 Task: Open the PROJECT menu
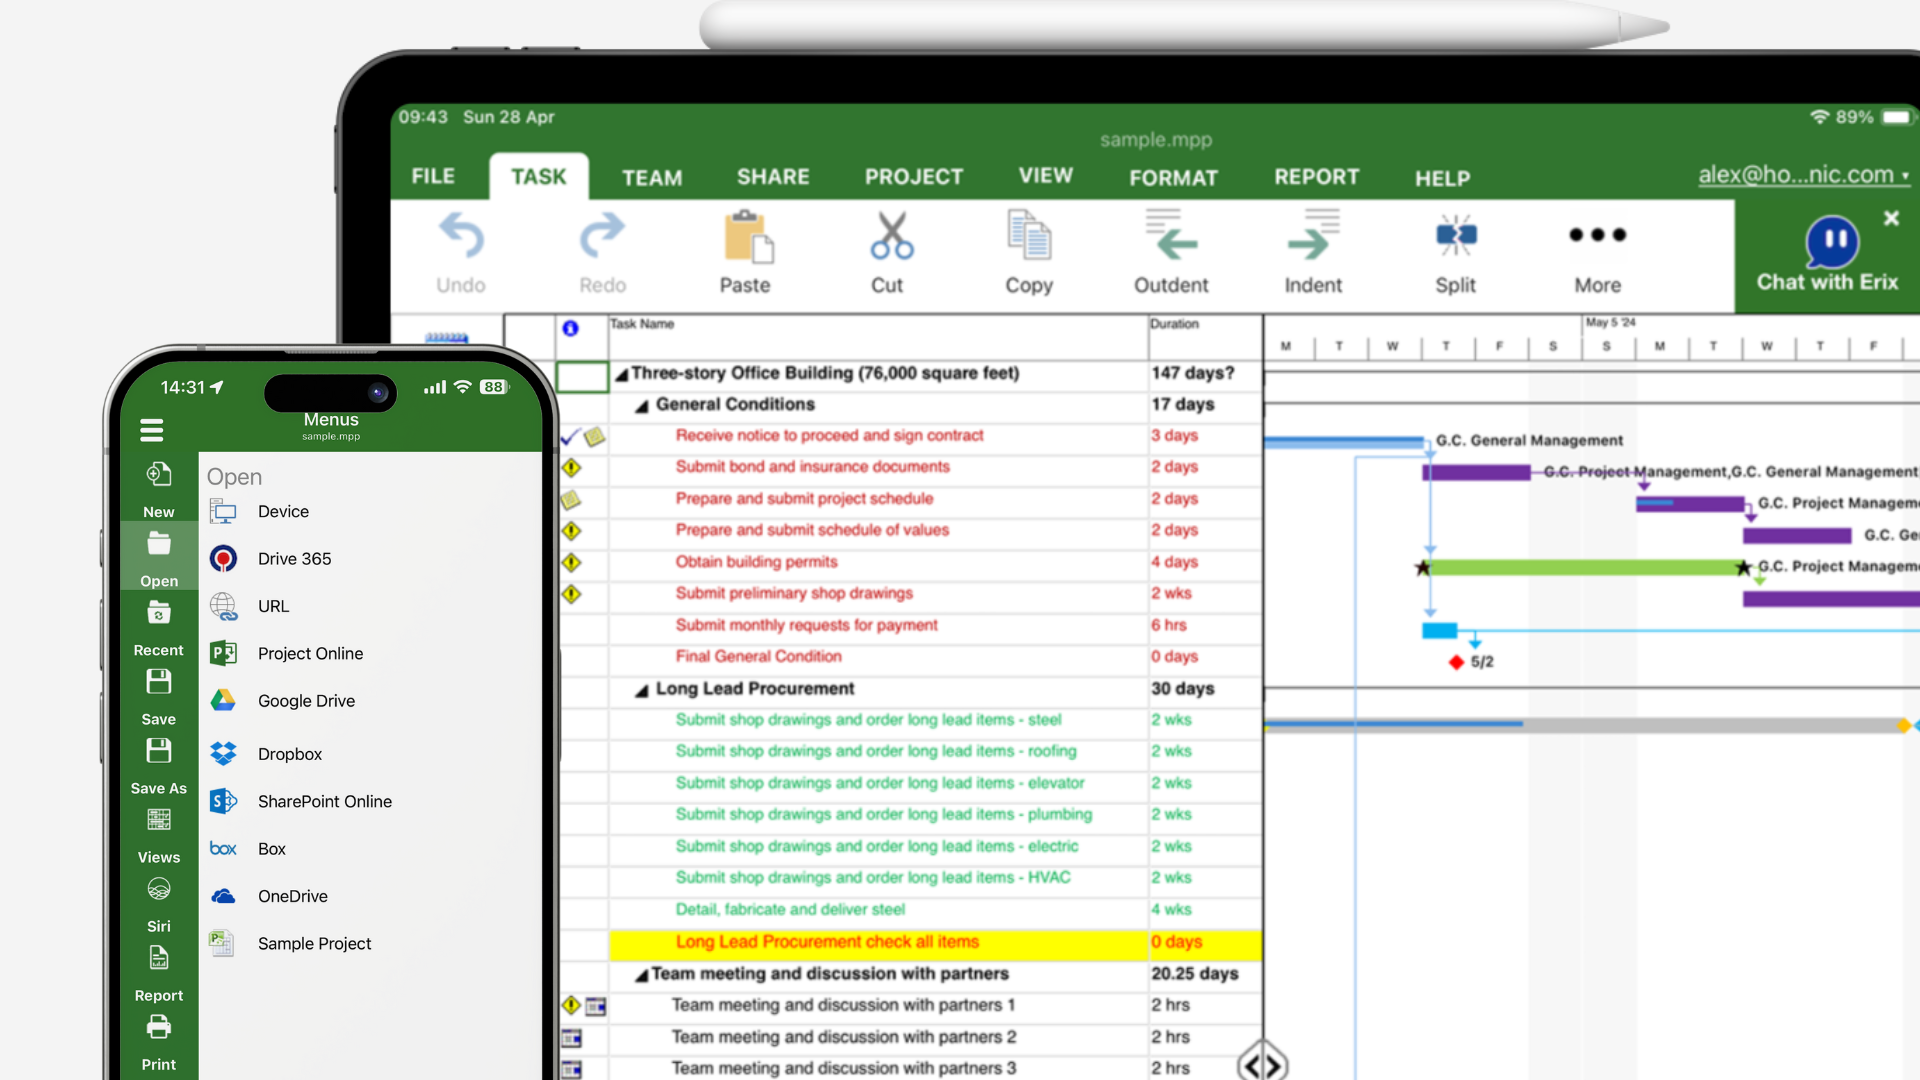(913, 176)
